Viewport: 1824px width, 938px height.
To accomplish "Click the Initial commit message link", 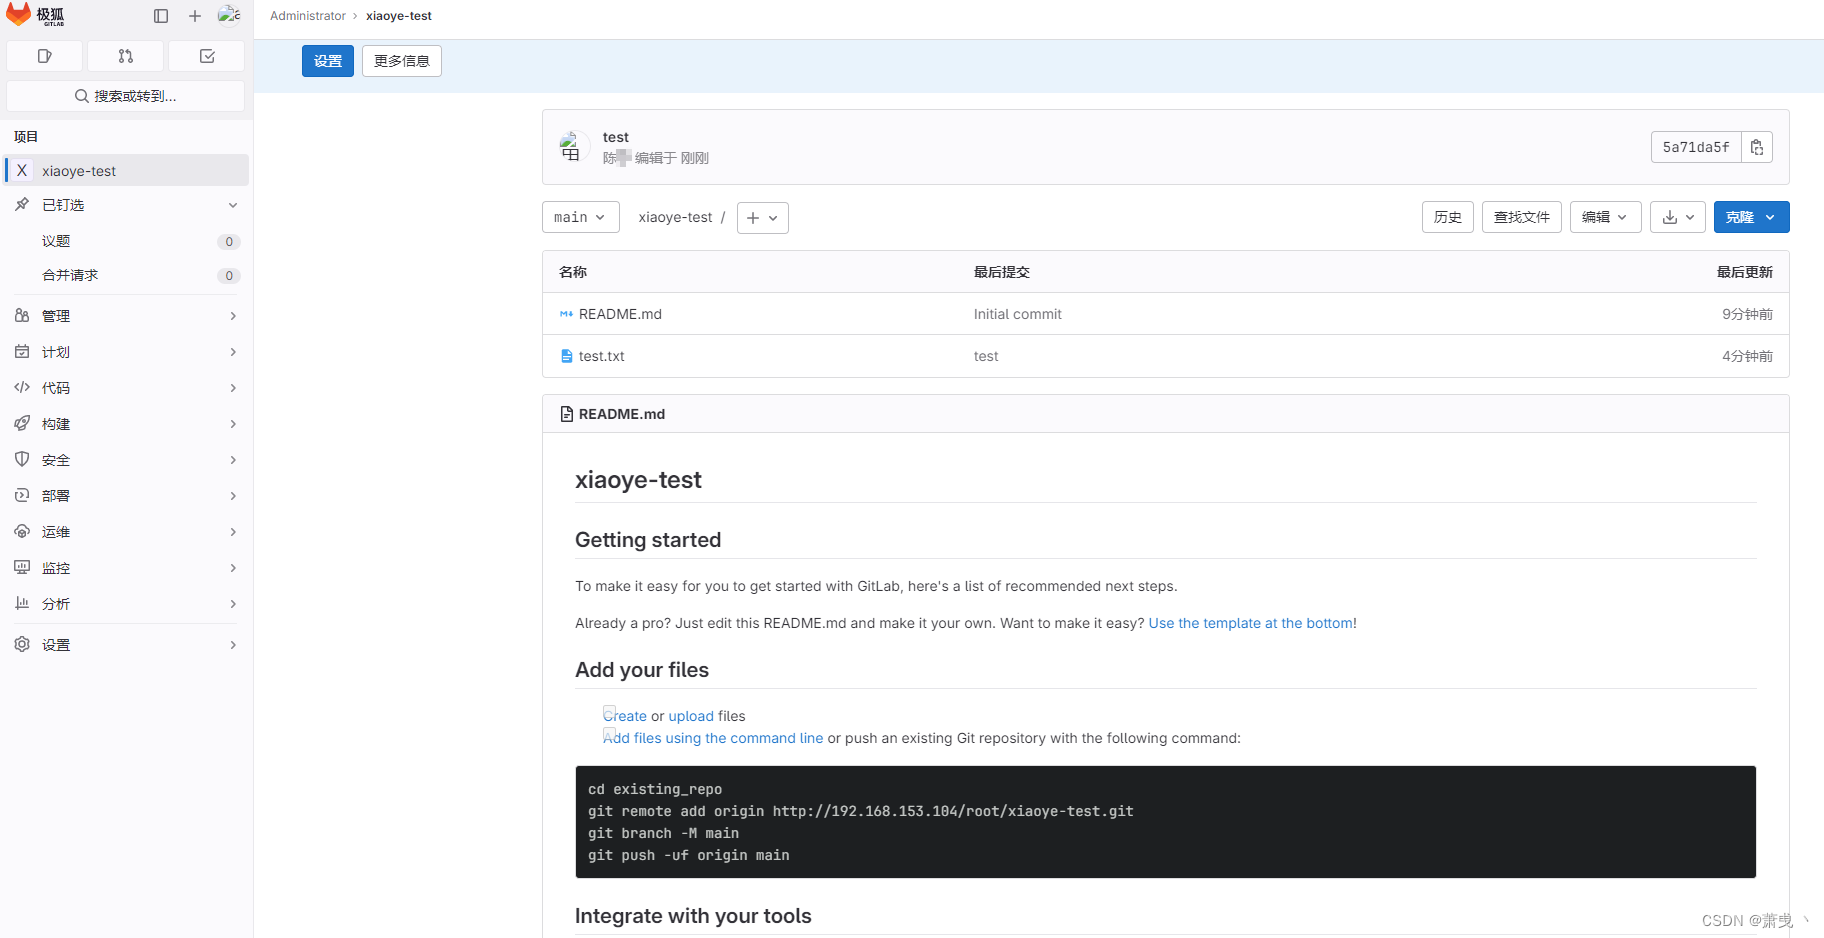I will [1018, 314].
